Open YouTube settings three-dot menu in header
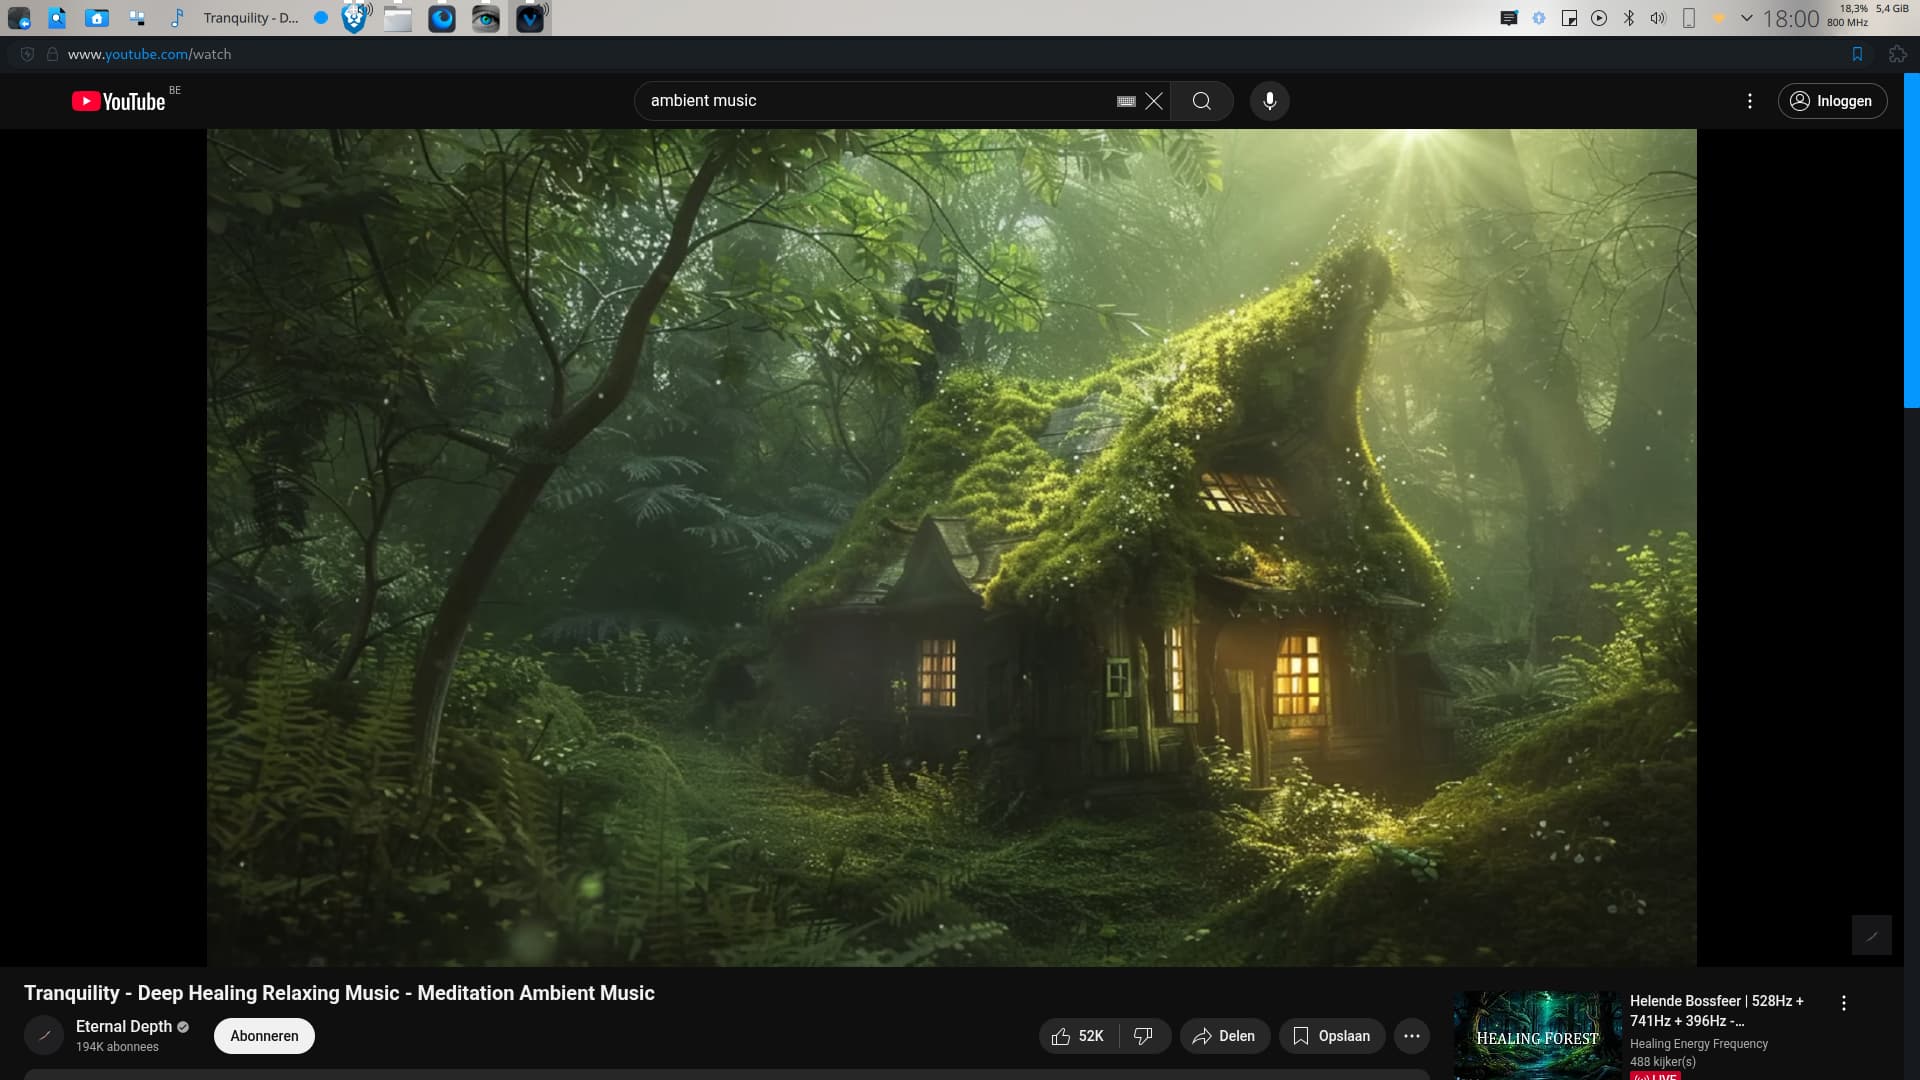1920x1080 pixels. tap(1749, 101)
